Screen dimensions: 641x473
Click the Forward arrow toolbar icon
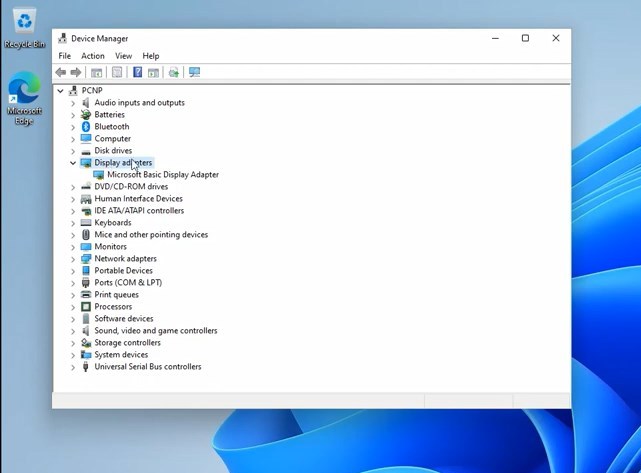tap(76, 73)
